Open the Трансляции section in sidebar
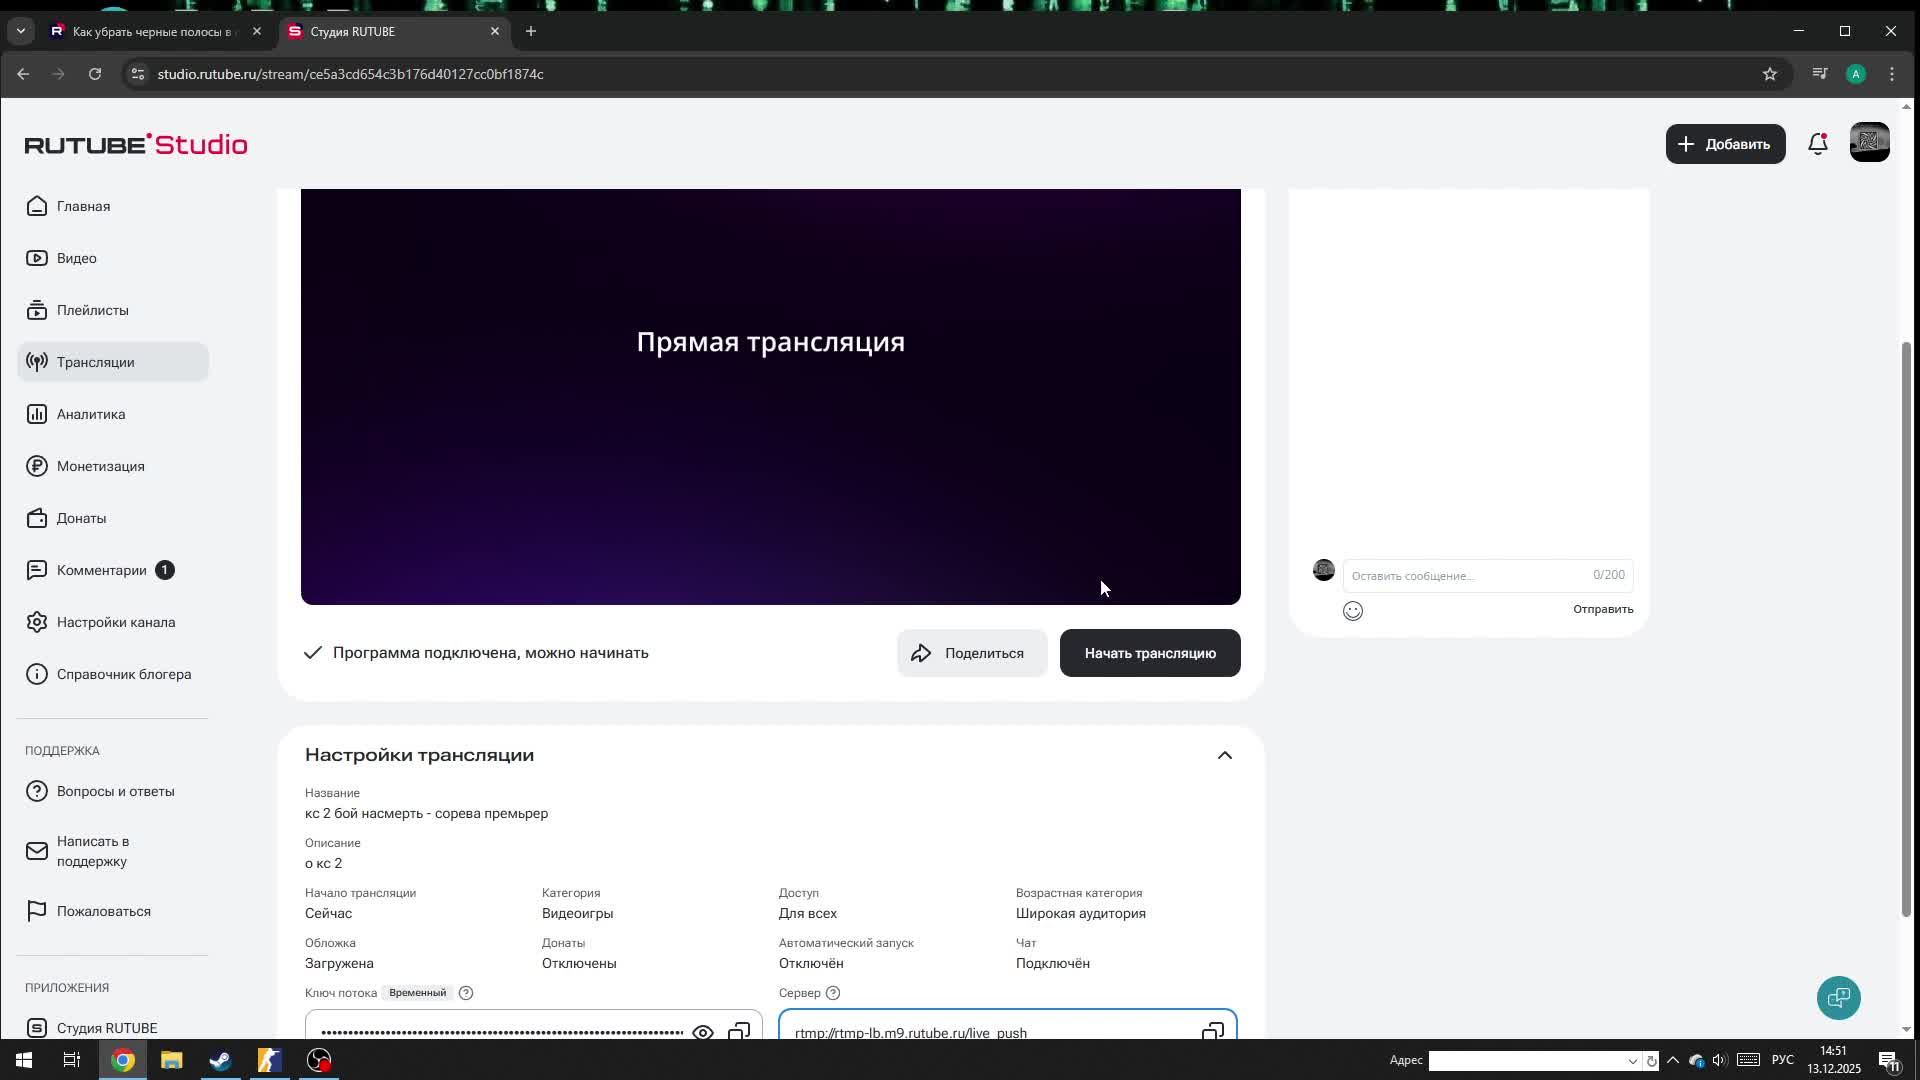Viewport: 1920px width, 1080px height. click(x=97, y=362)
